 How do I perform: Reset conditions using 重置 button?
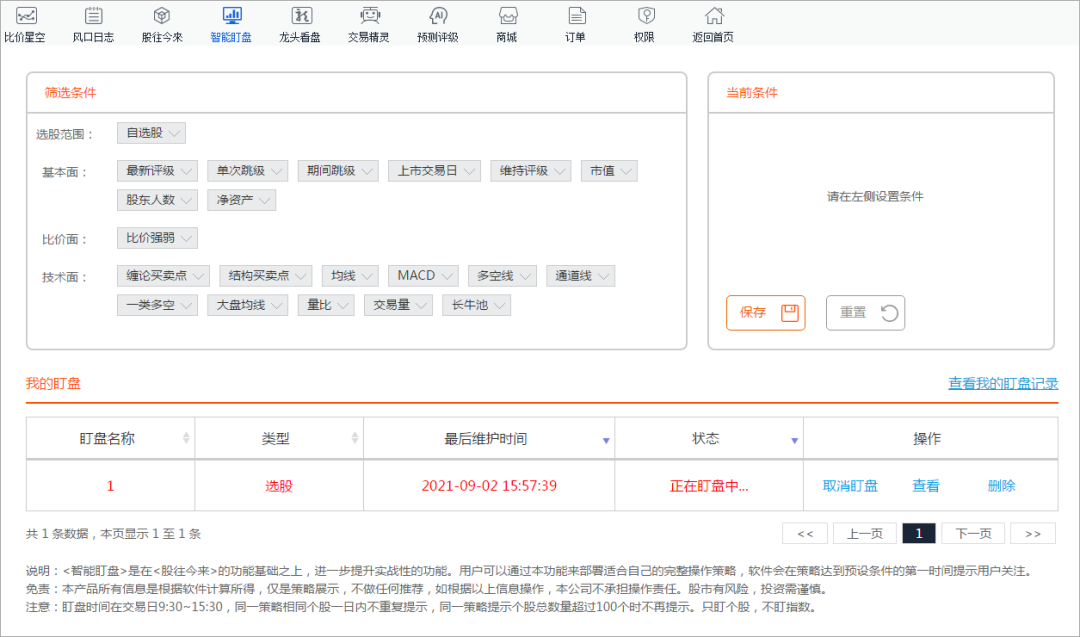pyautogui.click(x=864, y=312)
